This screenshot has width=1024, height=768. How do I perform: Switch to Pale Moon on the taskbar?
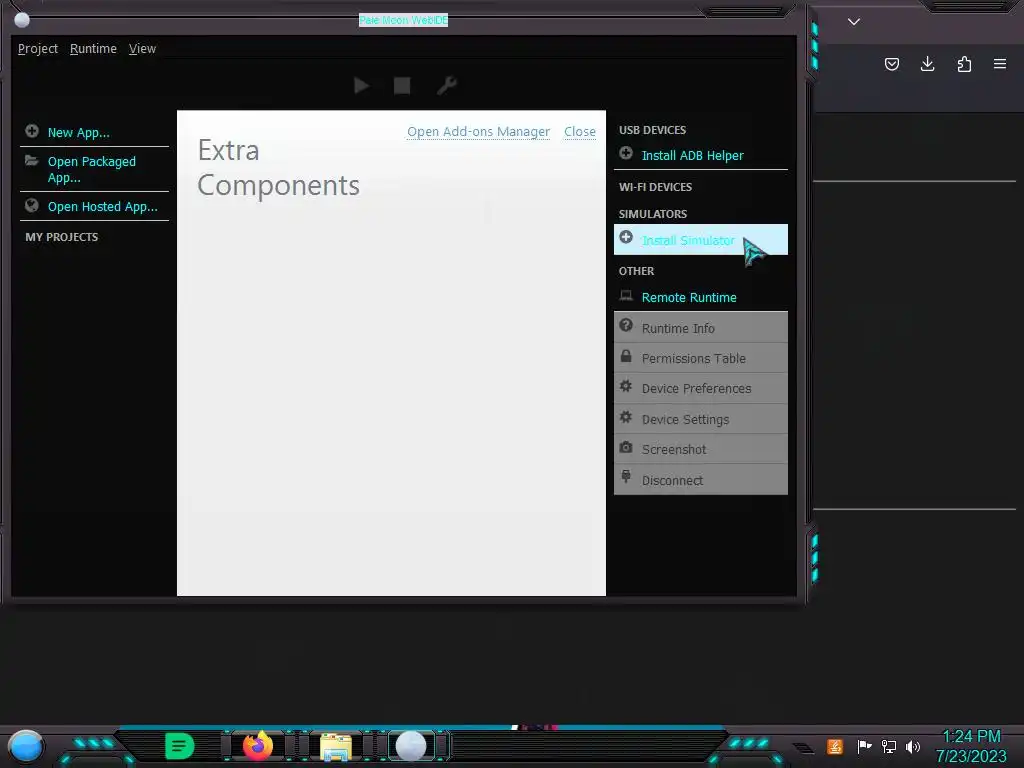pos(411,746)
